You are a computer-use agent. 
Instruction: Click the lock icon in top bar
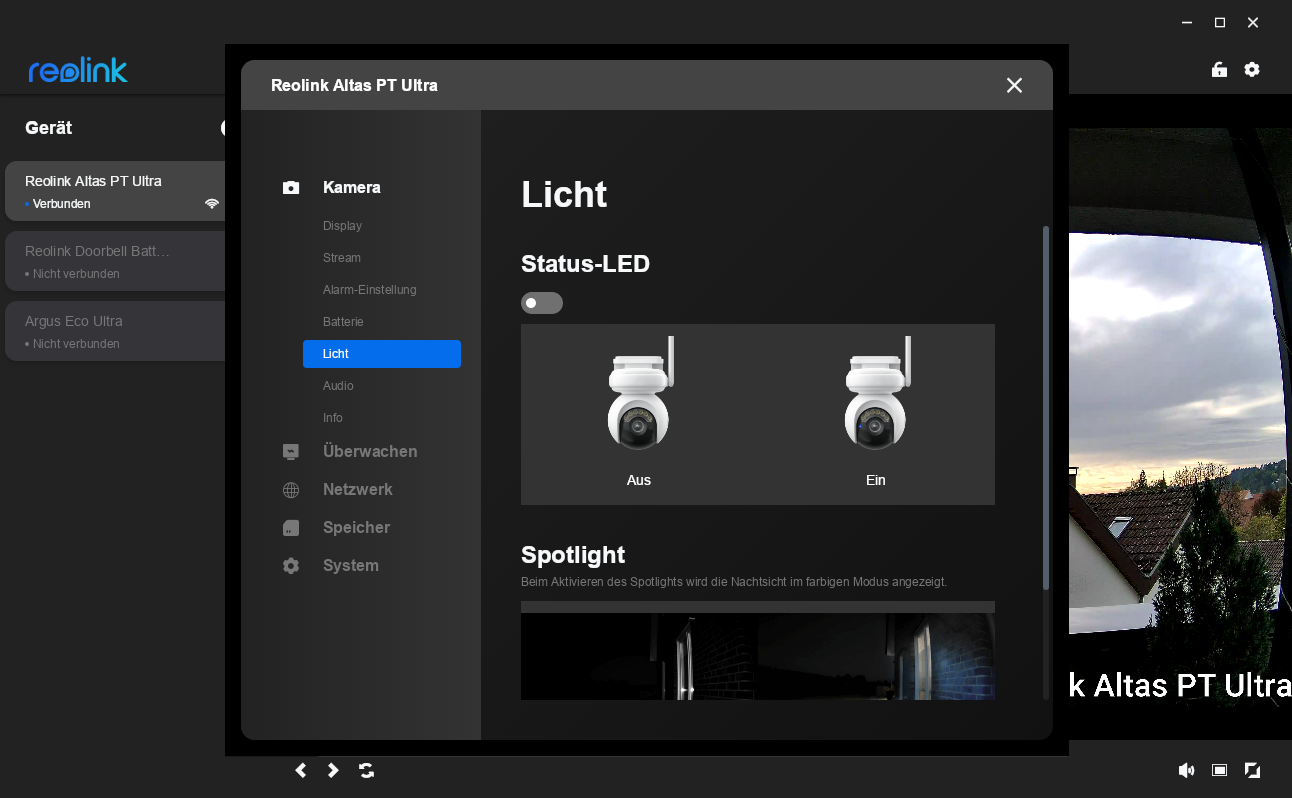click(x=1219, y=70)
